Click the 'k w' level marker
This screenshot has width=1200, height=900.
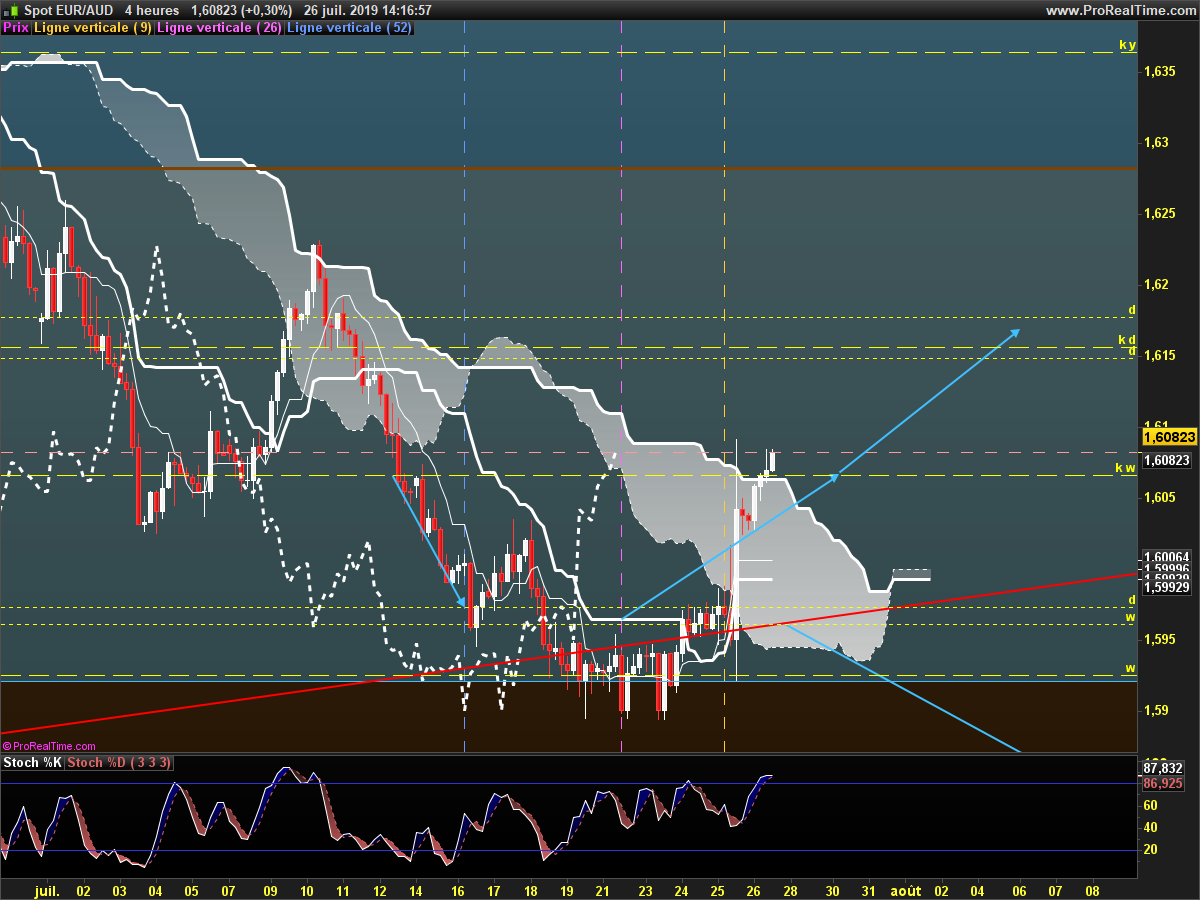tap(1125, 468)
